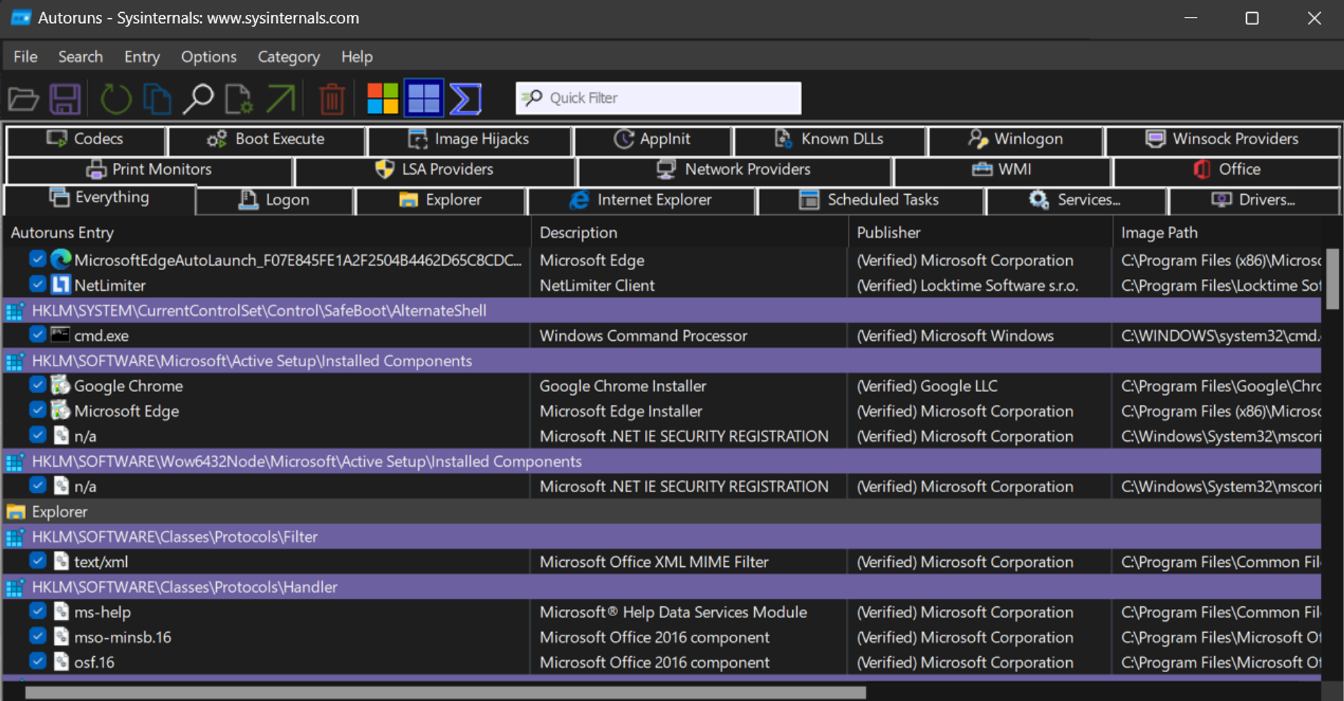Disable the mso-minsb.16 entry checkbox
The width and height of the screenshot is (1344, 701).
point(38,636)
